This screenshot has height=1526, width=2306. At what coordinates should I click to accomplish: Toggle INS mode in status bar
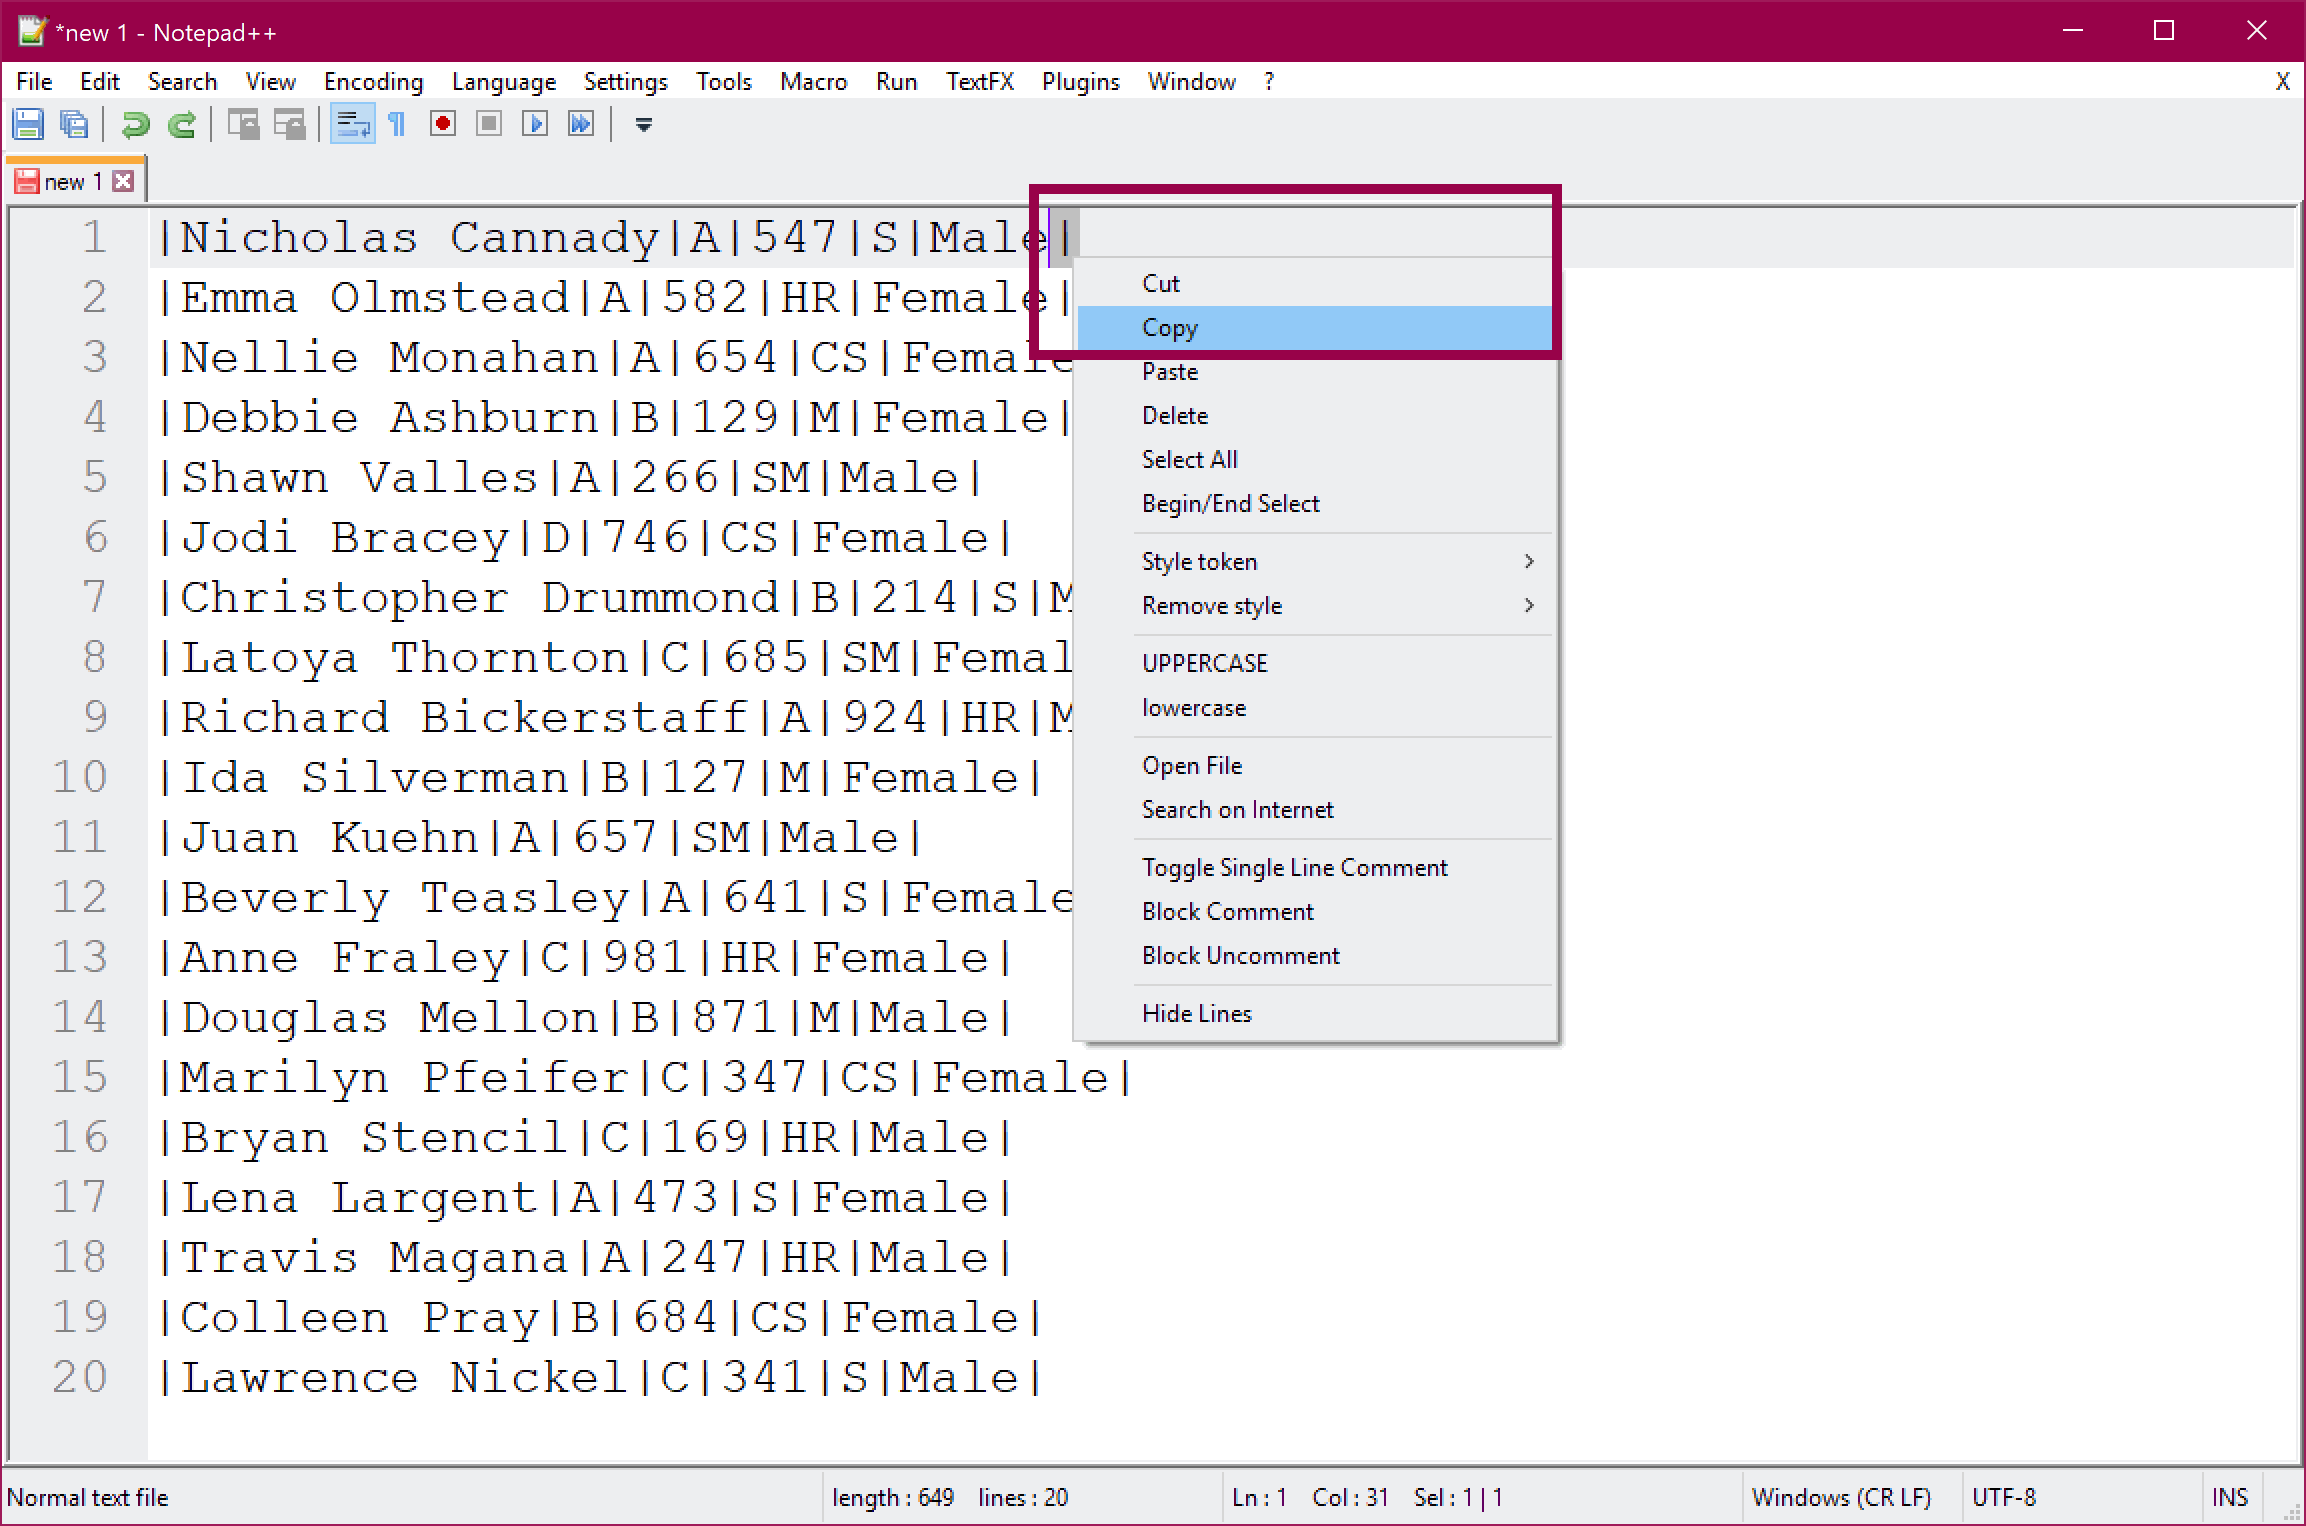pos(2231,1497)
